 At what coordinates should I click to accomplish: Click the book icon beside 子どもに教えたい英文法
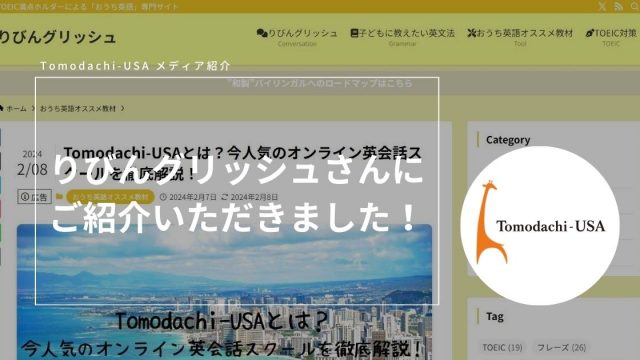tap(354, 33)
